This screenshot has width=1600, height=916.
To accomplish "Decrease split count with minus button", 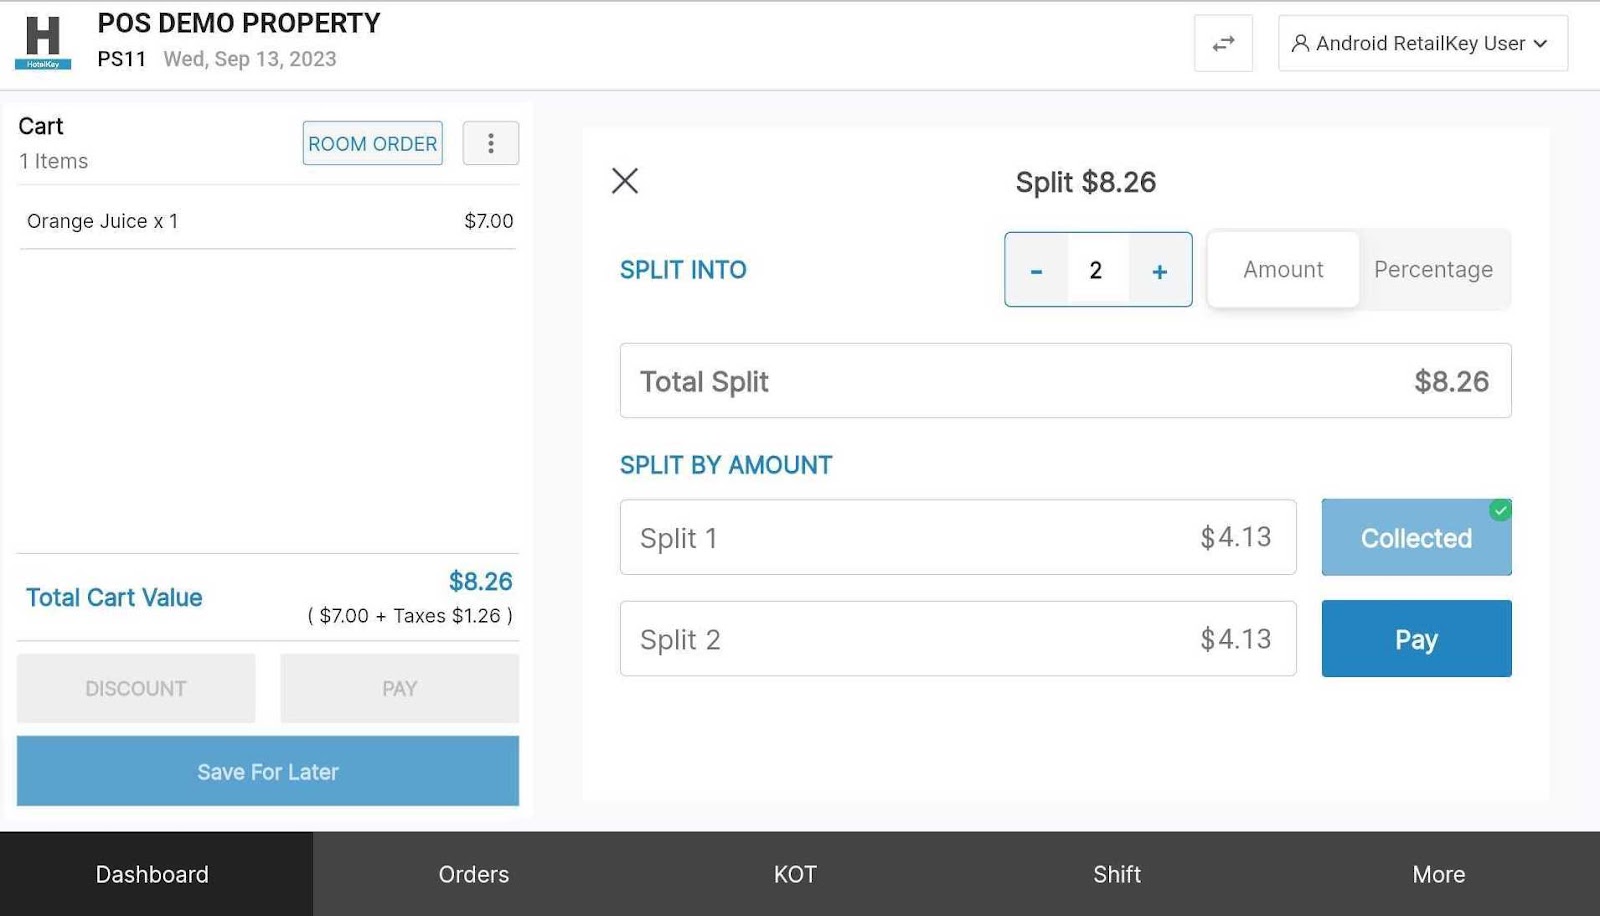I will (x=1036, y=270).
